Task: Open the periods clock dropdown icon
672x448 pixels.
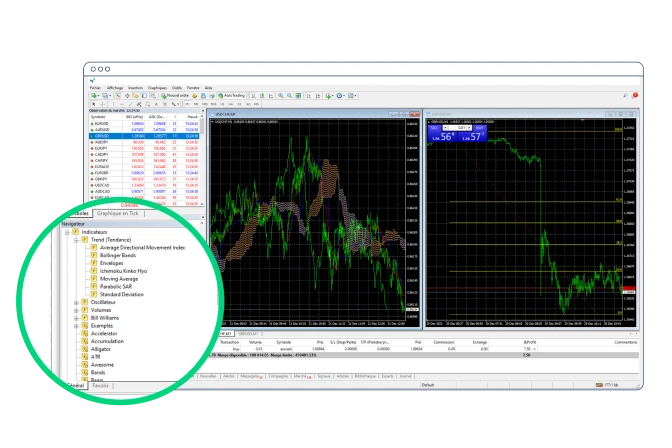Action: [340, 96]
